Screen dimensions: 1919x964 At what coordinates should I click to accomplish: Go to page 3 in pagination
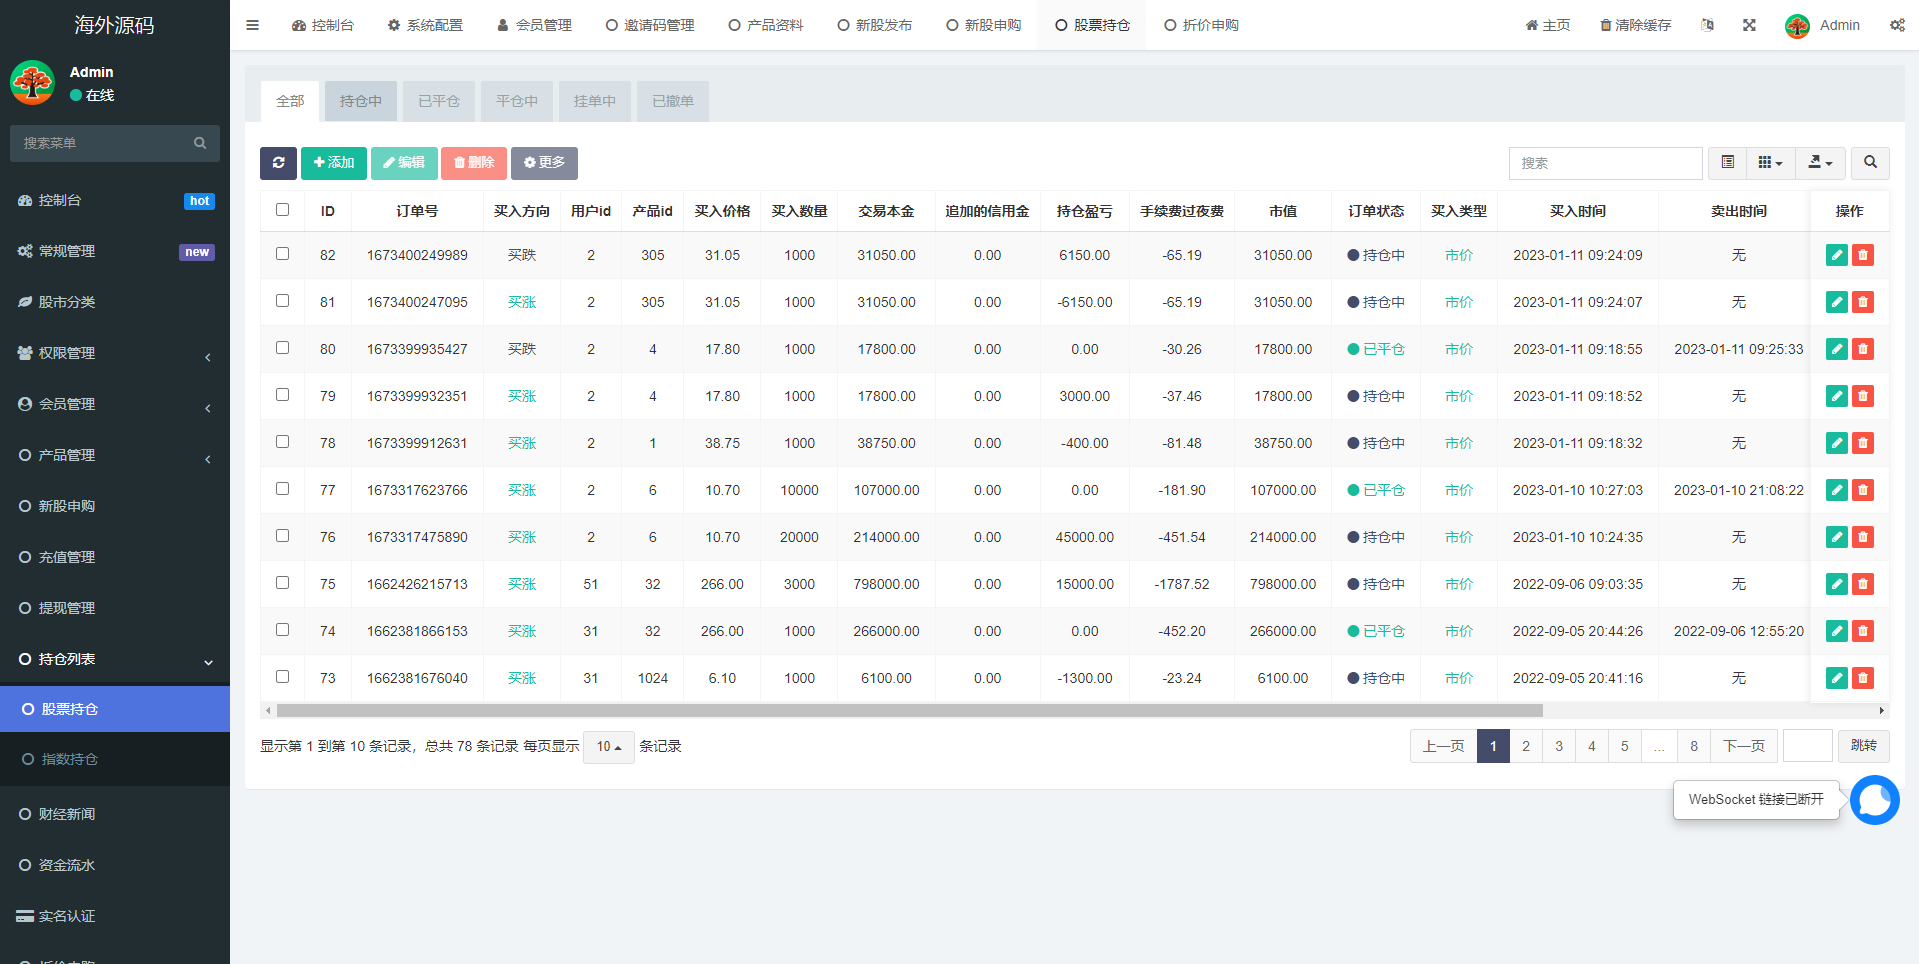tap(1558, 746)
